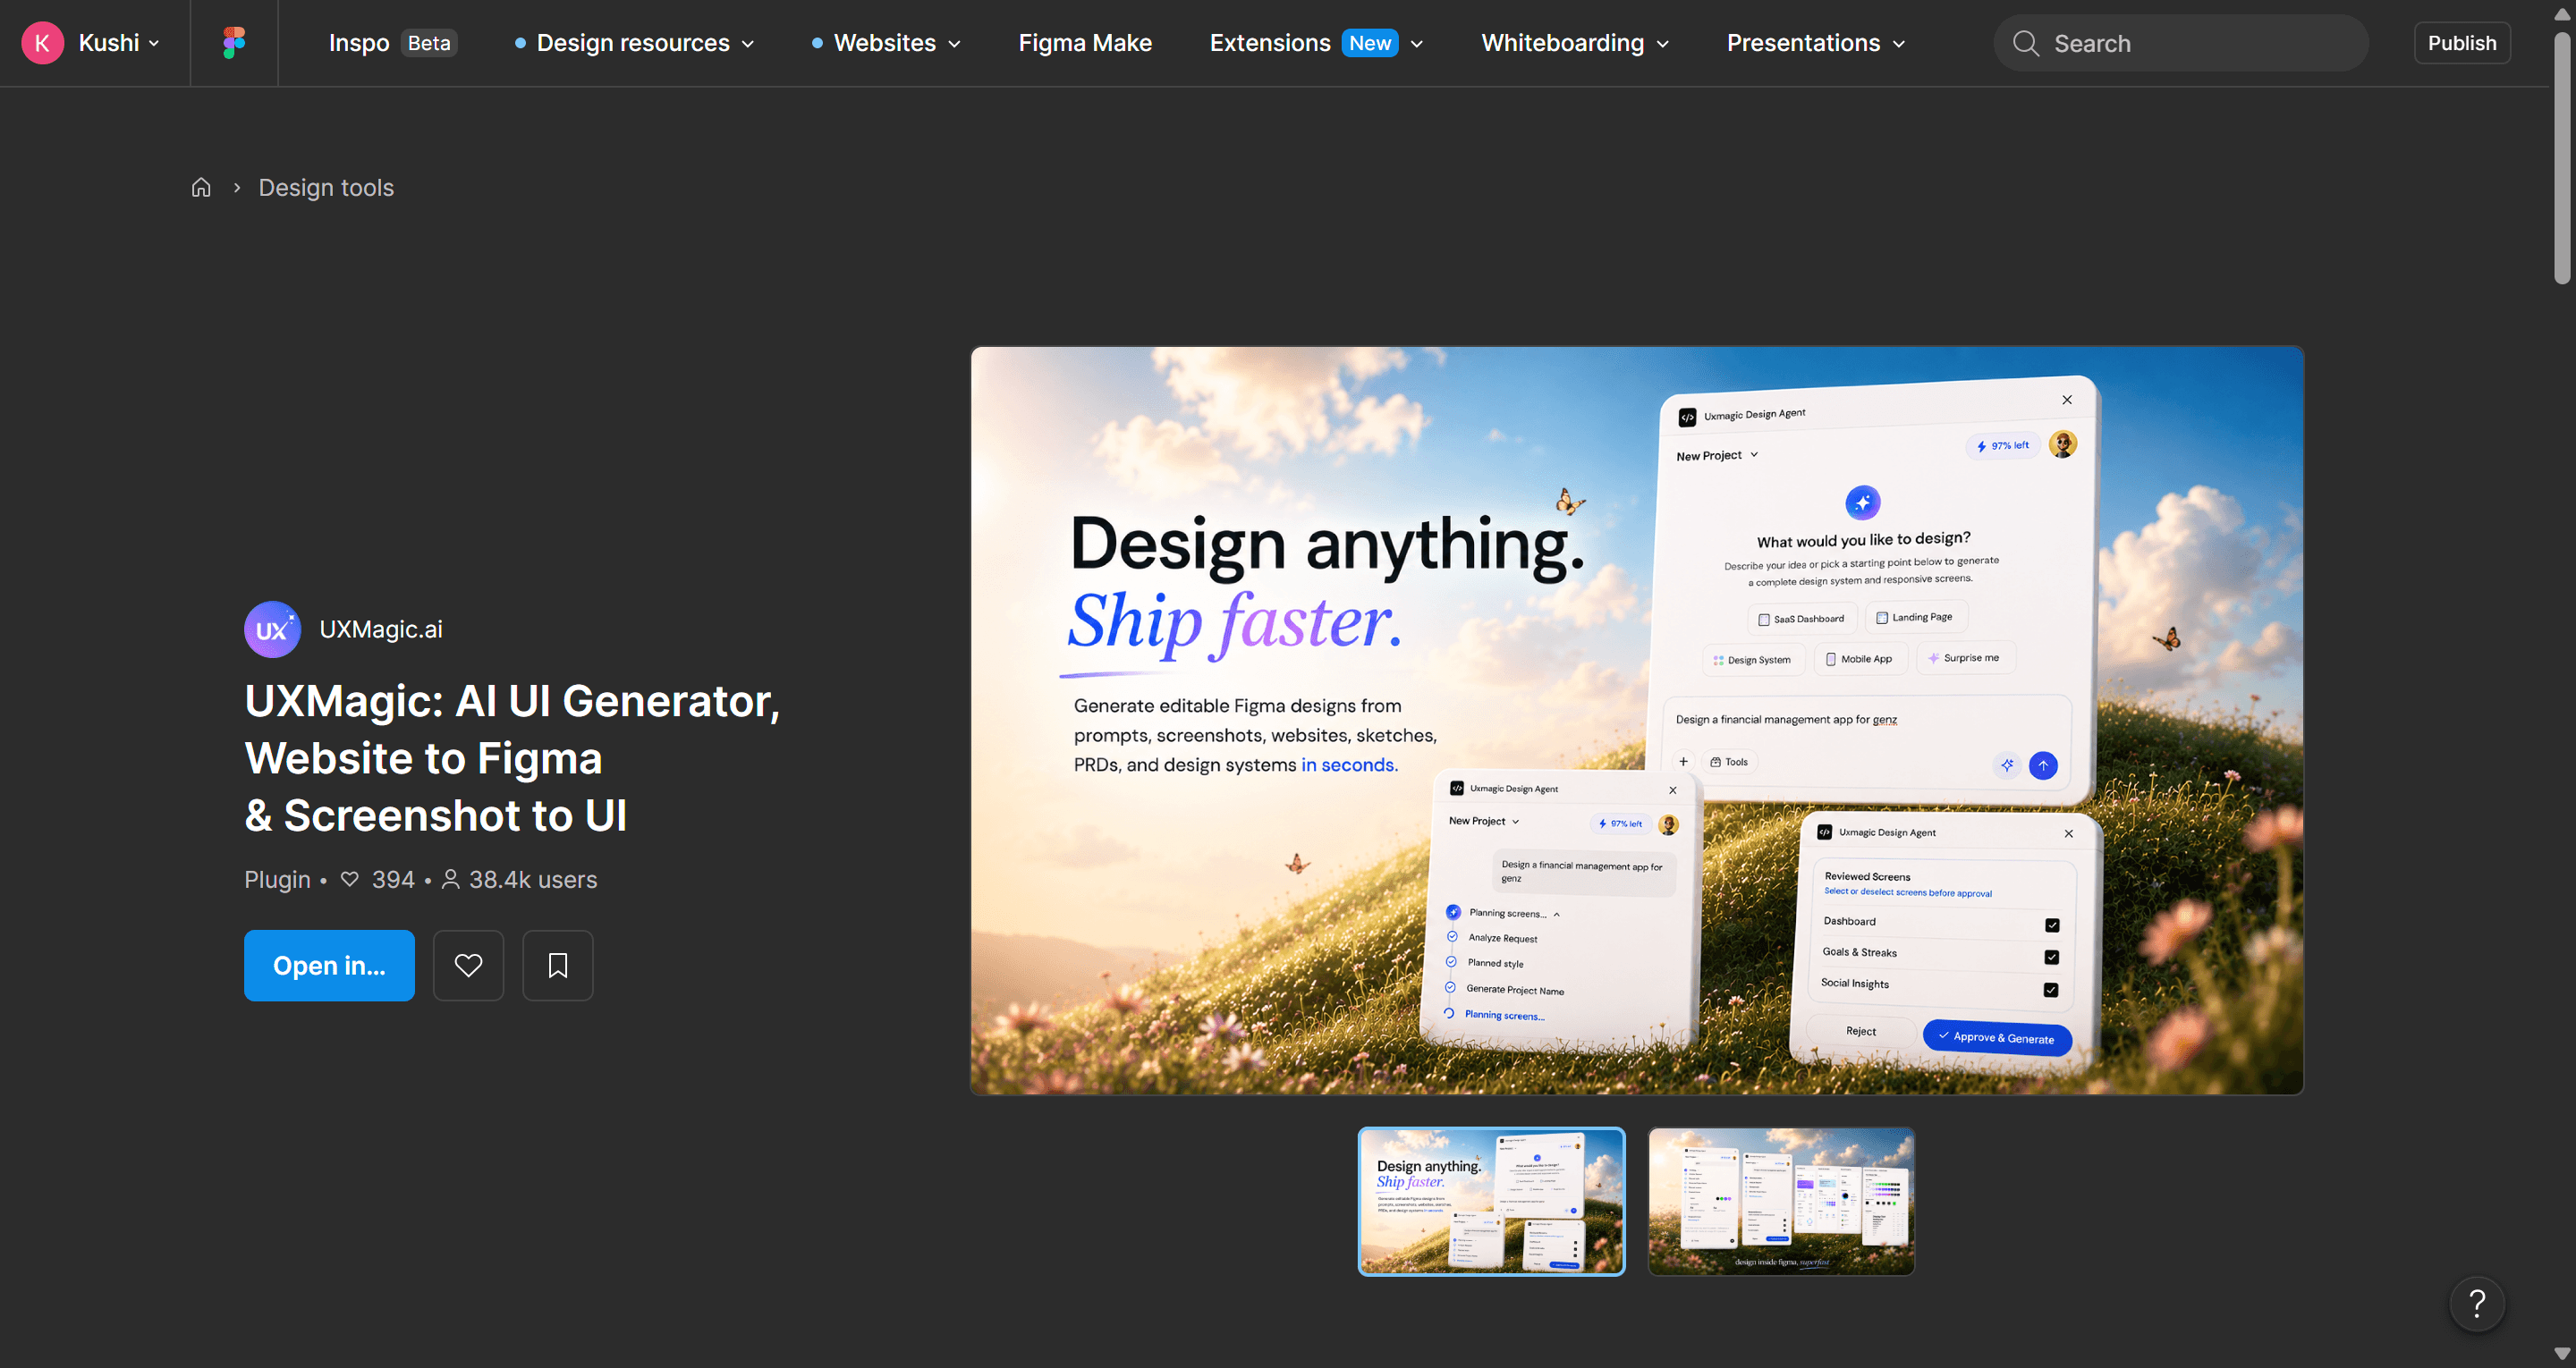This screenshot has height=1368, width=2576.
Task: Go to Figma Make
Action: (1085, 43)
